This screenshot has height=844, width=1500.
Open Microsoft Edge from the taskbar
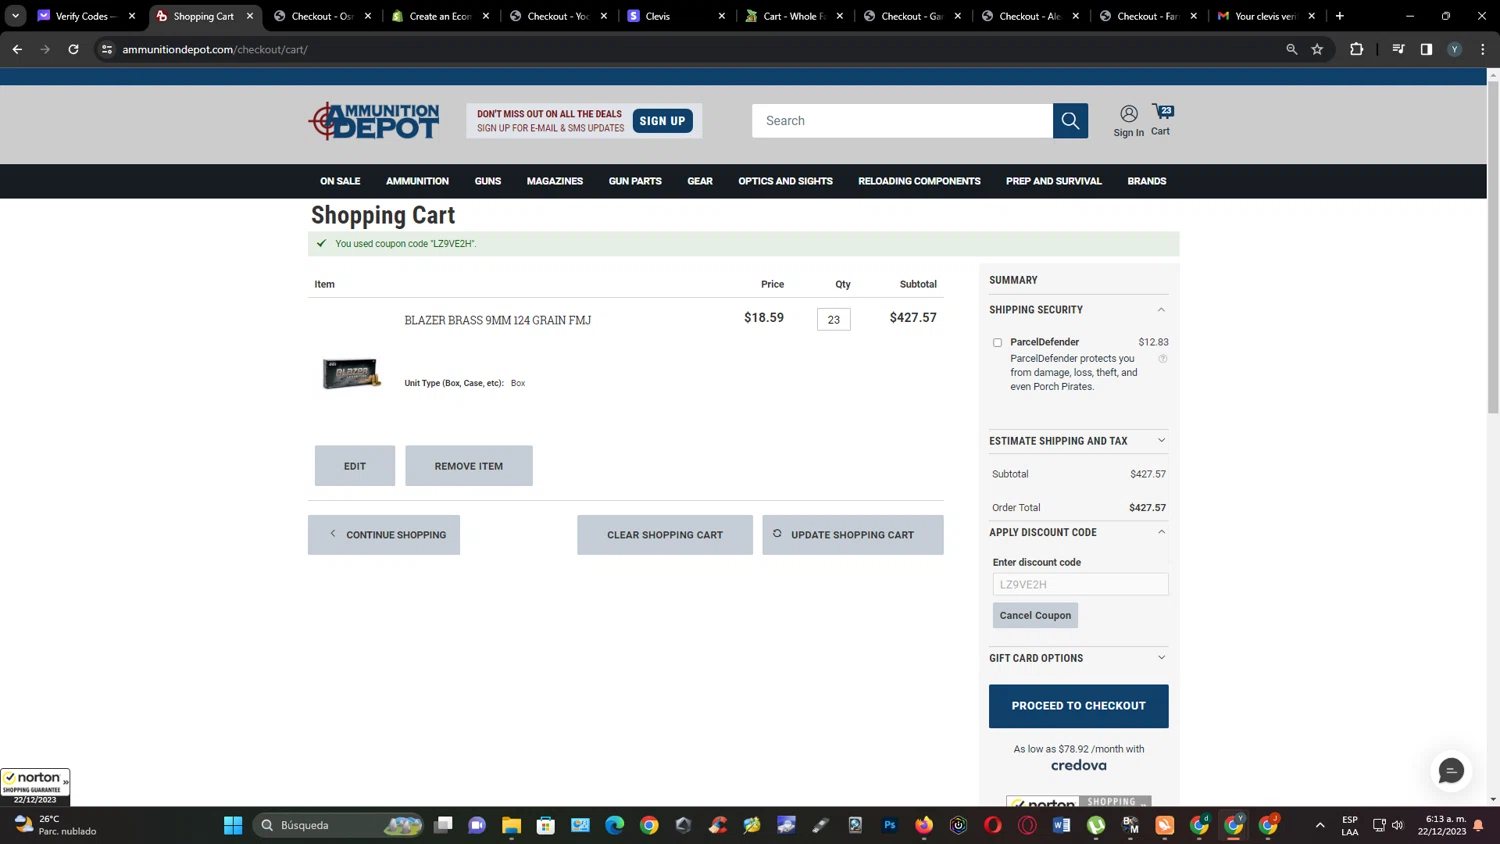click(x=614, y=825)
